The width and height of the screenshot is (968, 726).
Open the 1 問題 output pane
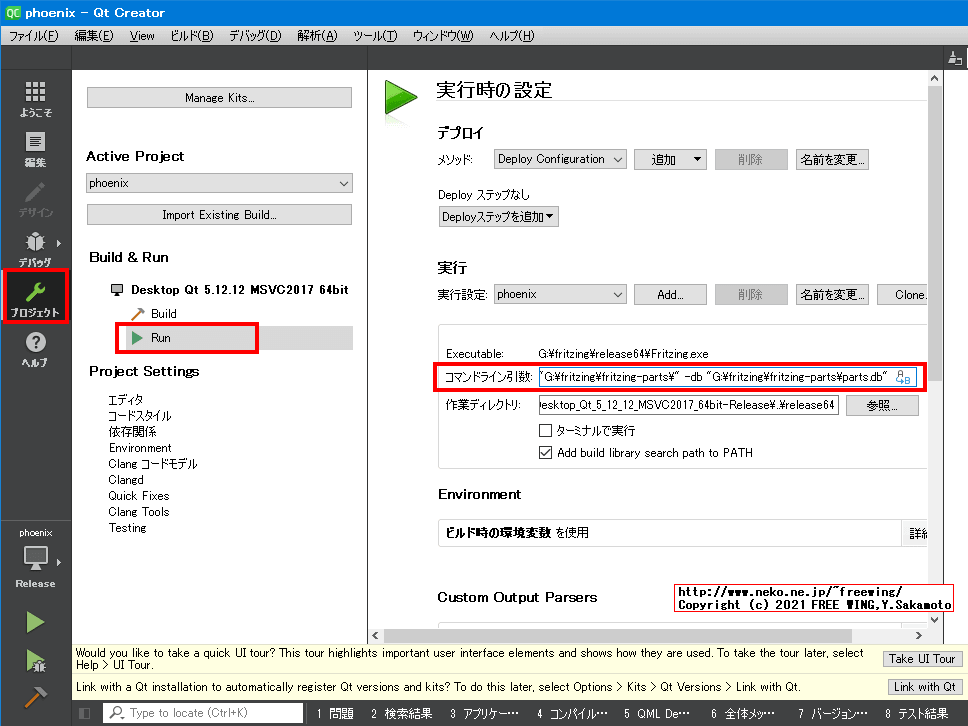tap(335, 714)
